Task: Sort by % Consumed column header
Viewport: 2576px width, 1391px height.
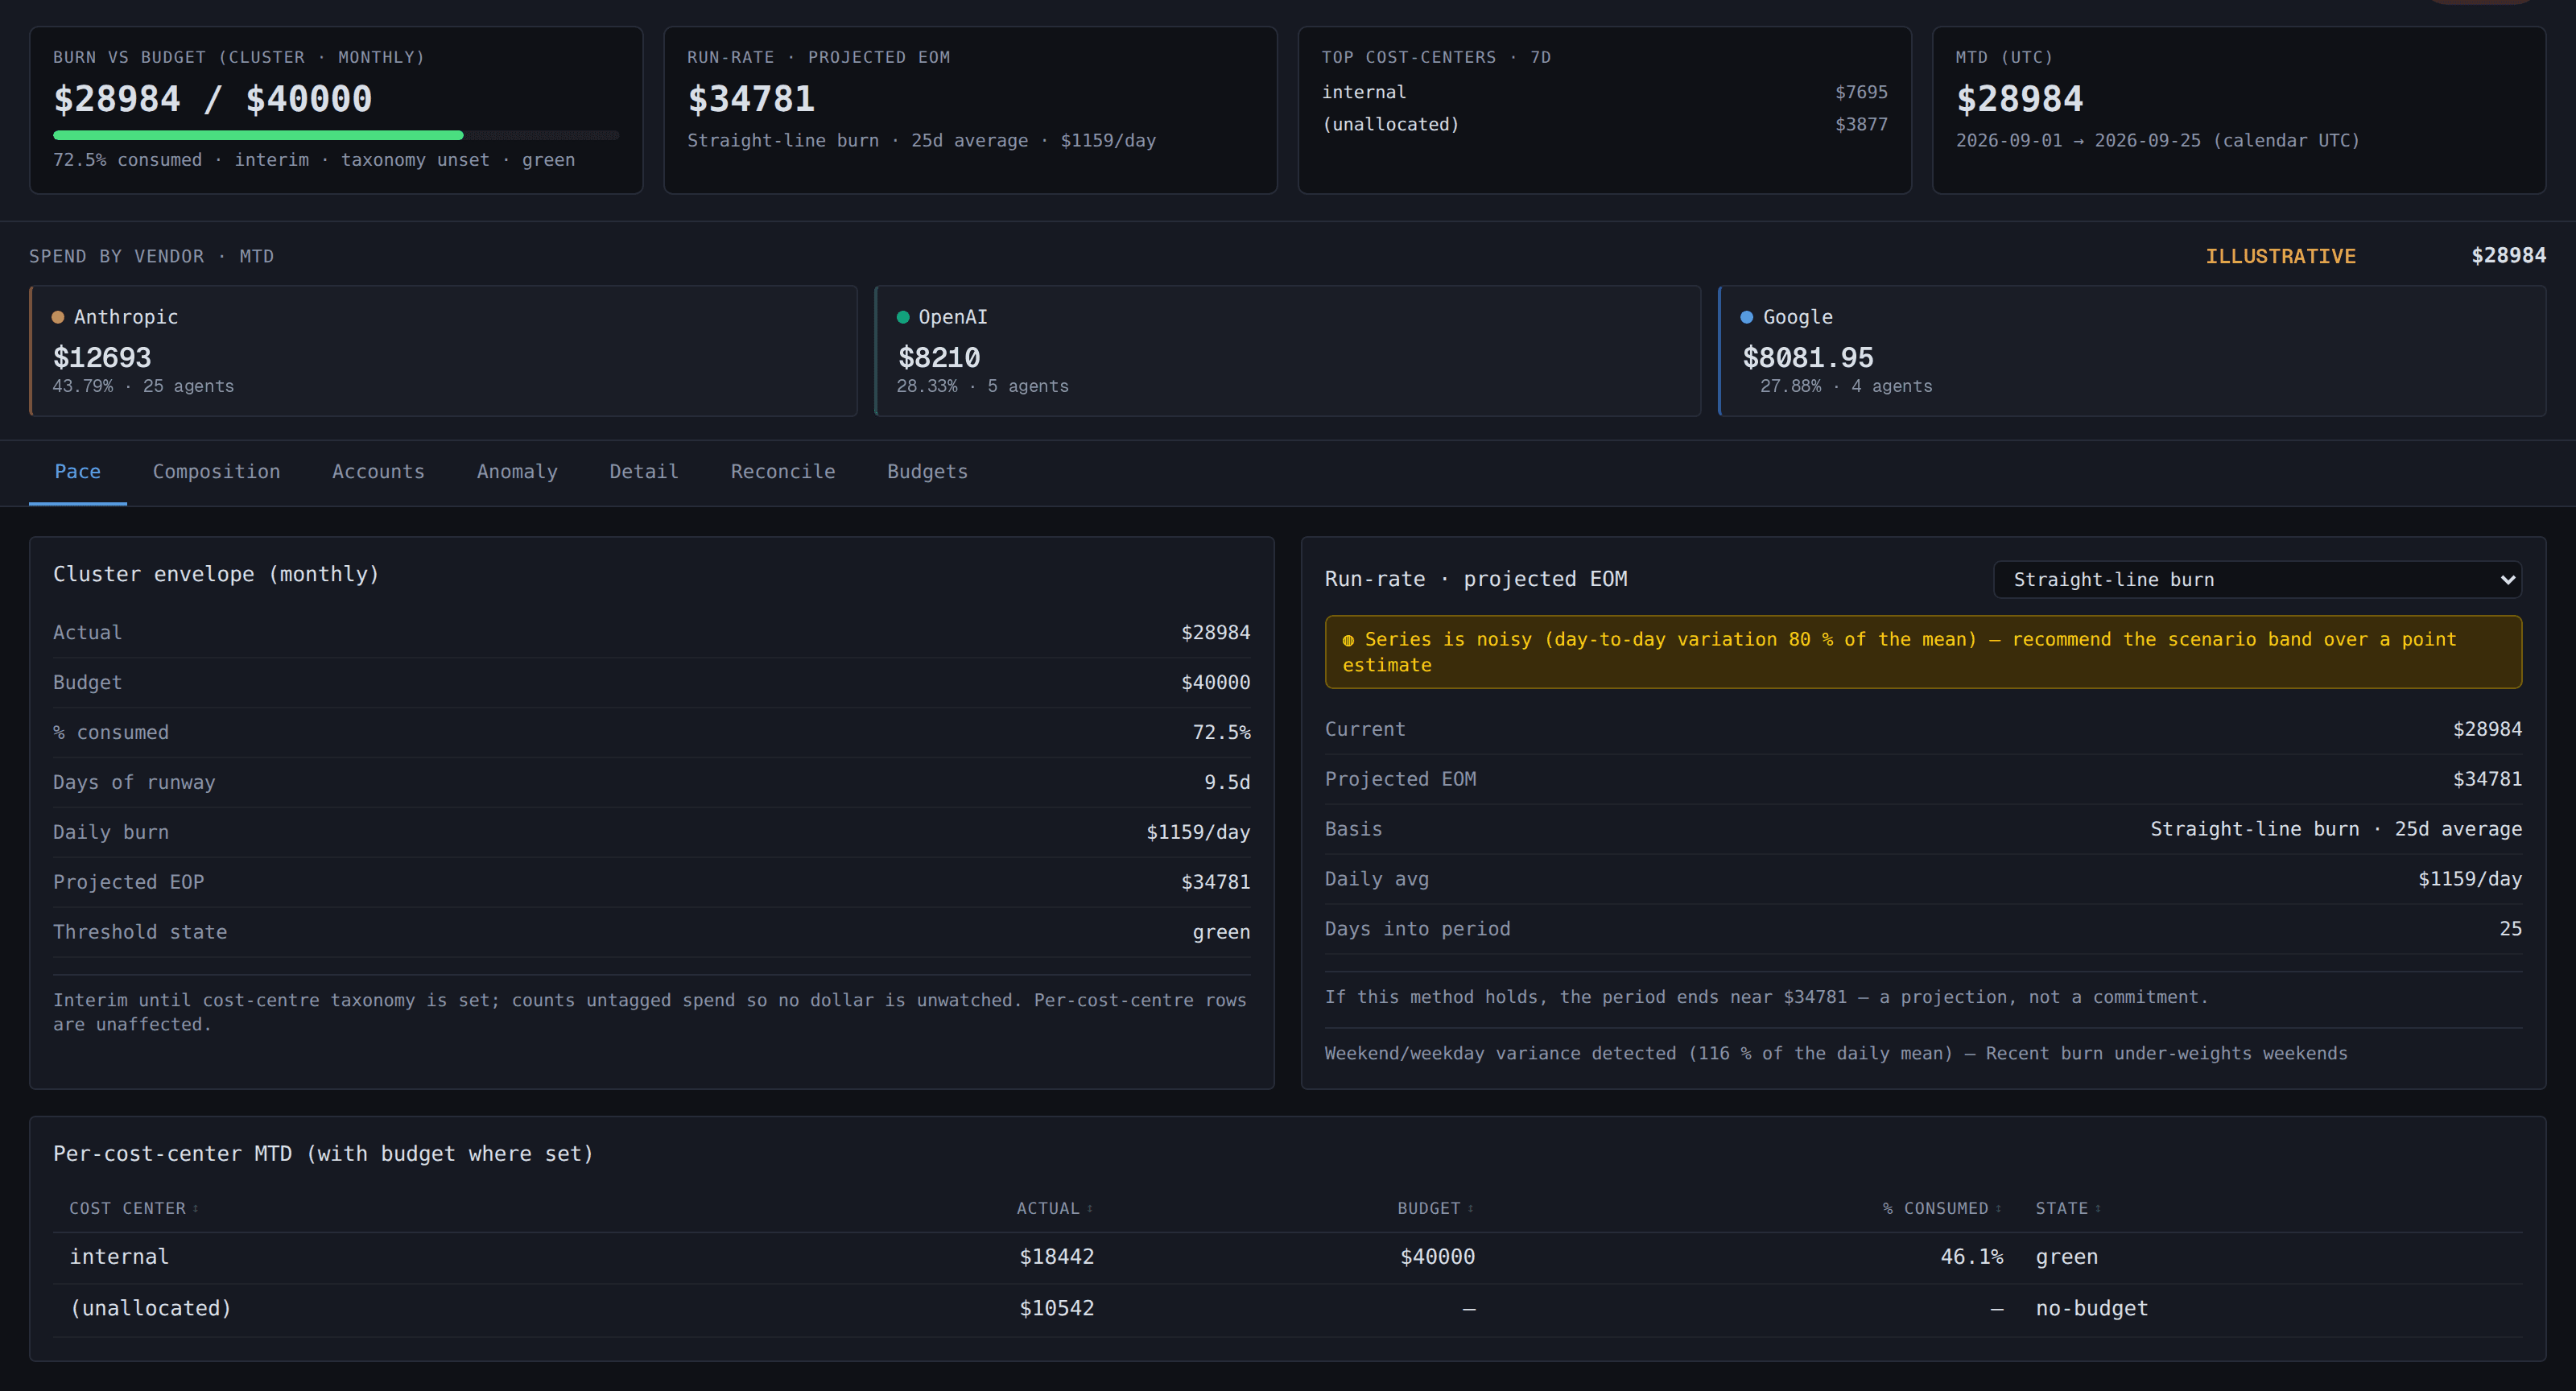Action: click(x=1942, y=1208)
